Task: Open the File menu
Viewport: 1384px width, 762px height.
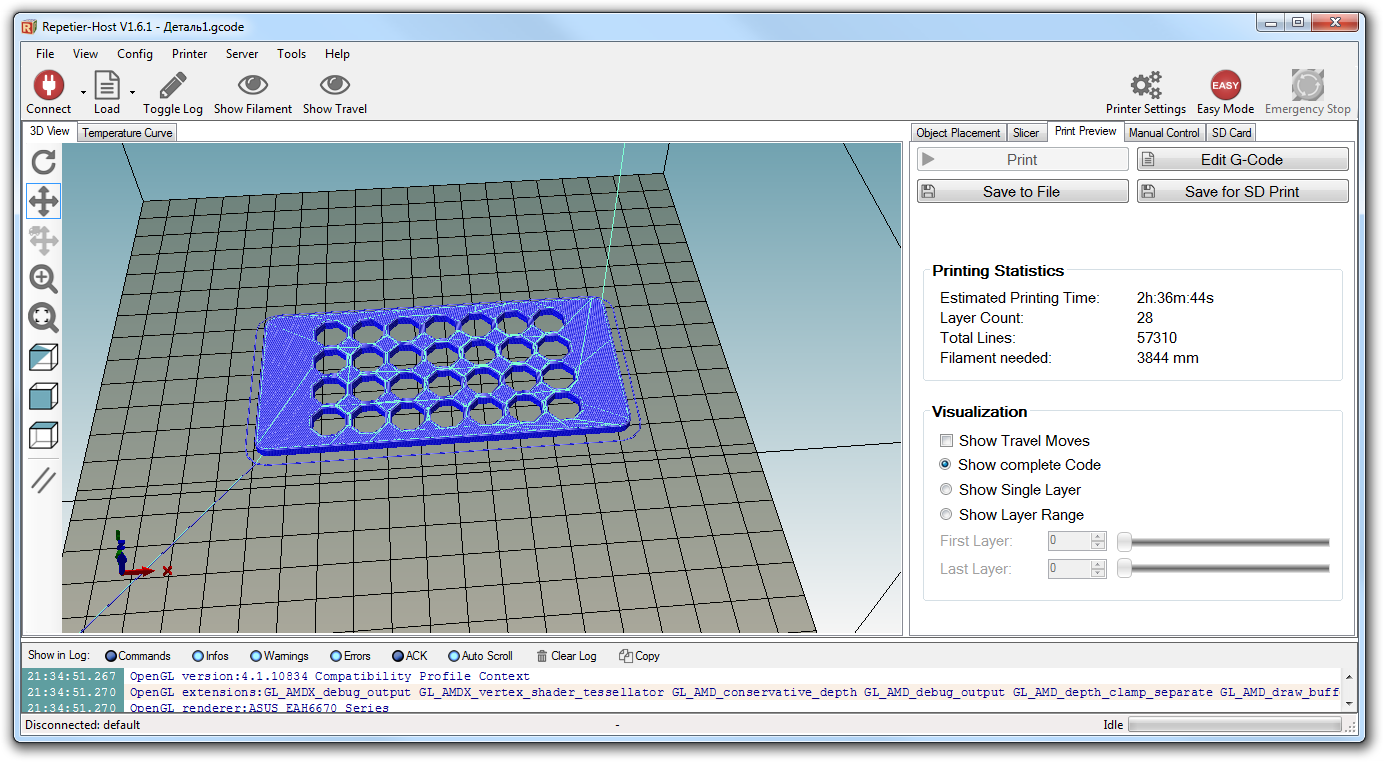Action: (x=45, y=54)
